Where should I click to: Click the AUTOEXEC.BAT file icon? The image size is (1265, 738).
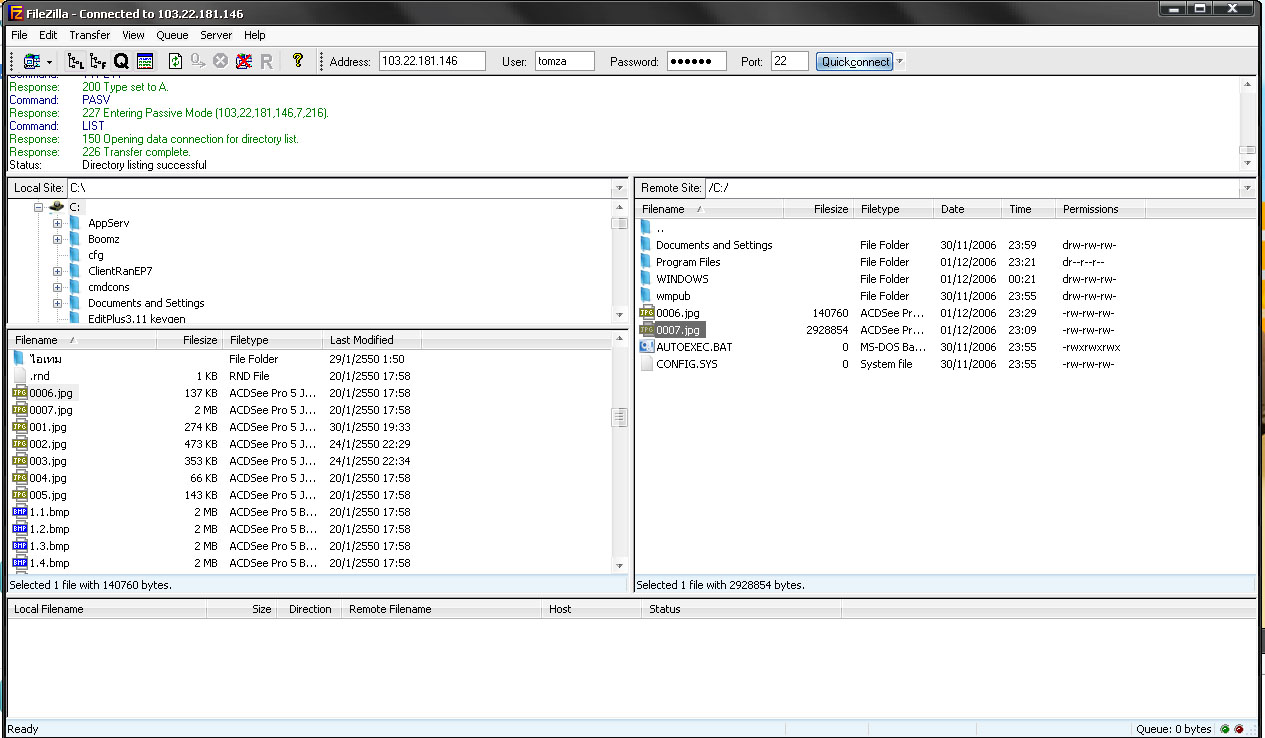(x=646, y=347)
